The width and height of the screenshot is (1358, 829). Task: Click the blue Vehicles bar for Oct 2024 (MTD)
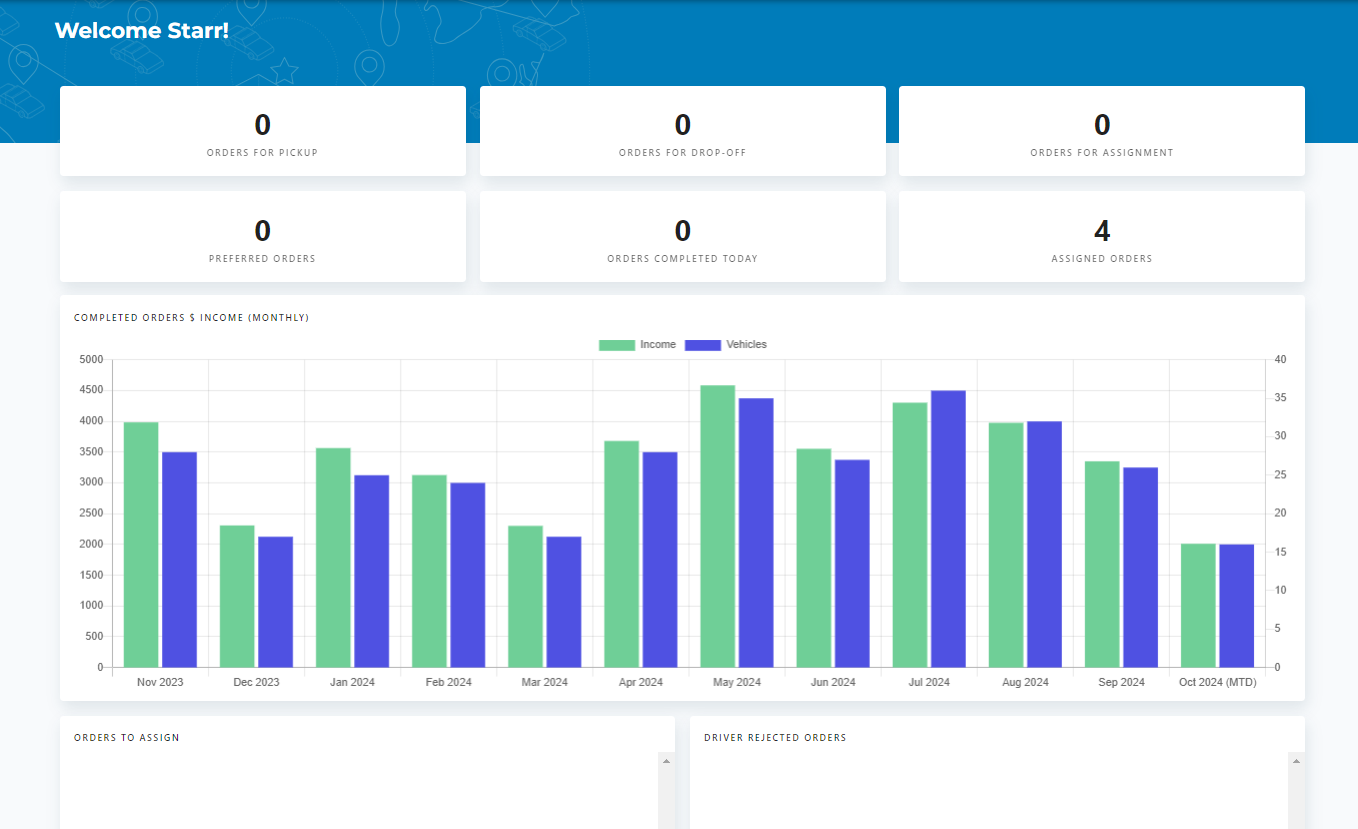point(1236,606)
